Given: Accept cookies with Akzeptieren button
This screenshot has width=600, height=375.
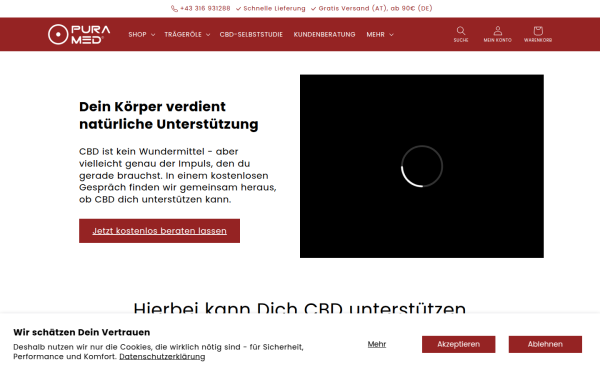Looking at the screenshot, I should pyautogui.click(x=458, y=344).
